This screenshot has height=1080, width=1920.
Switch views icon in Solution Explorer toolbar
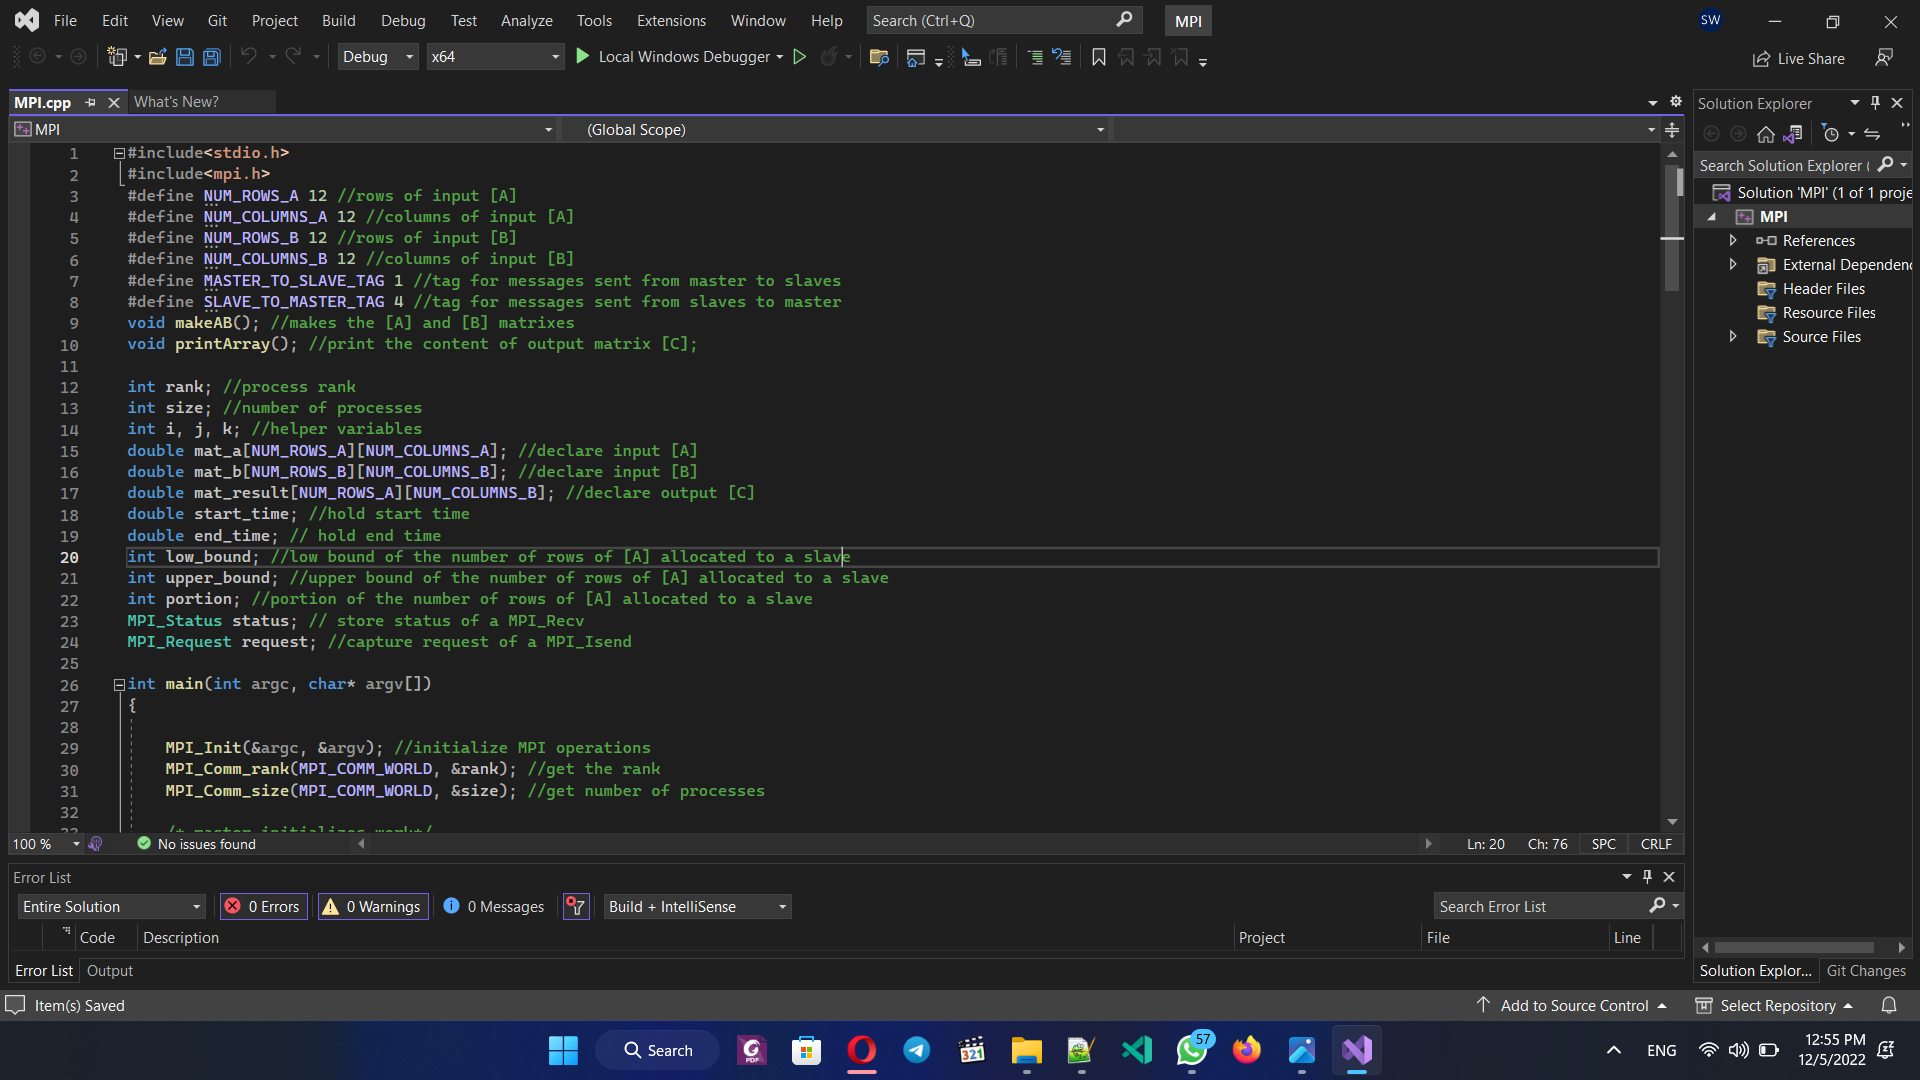pos(1793,134)
